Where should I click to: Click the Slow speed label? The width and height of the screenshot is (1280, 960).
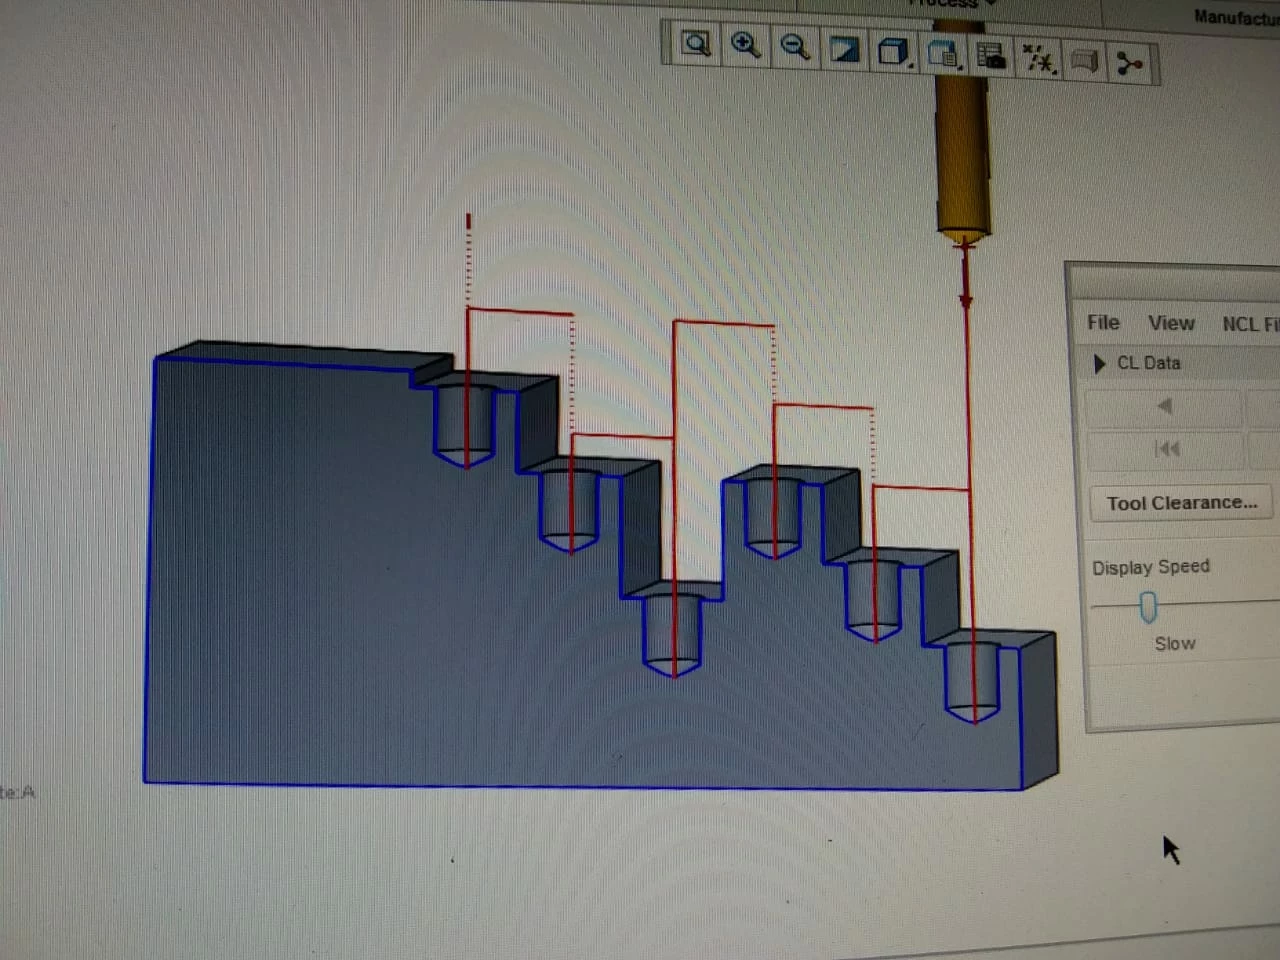pyautogui.click(x=1175, y=644)
